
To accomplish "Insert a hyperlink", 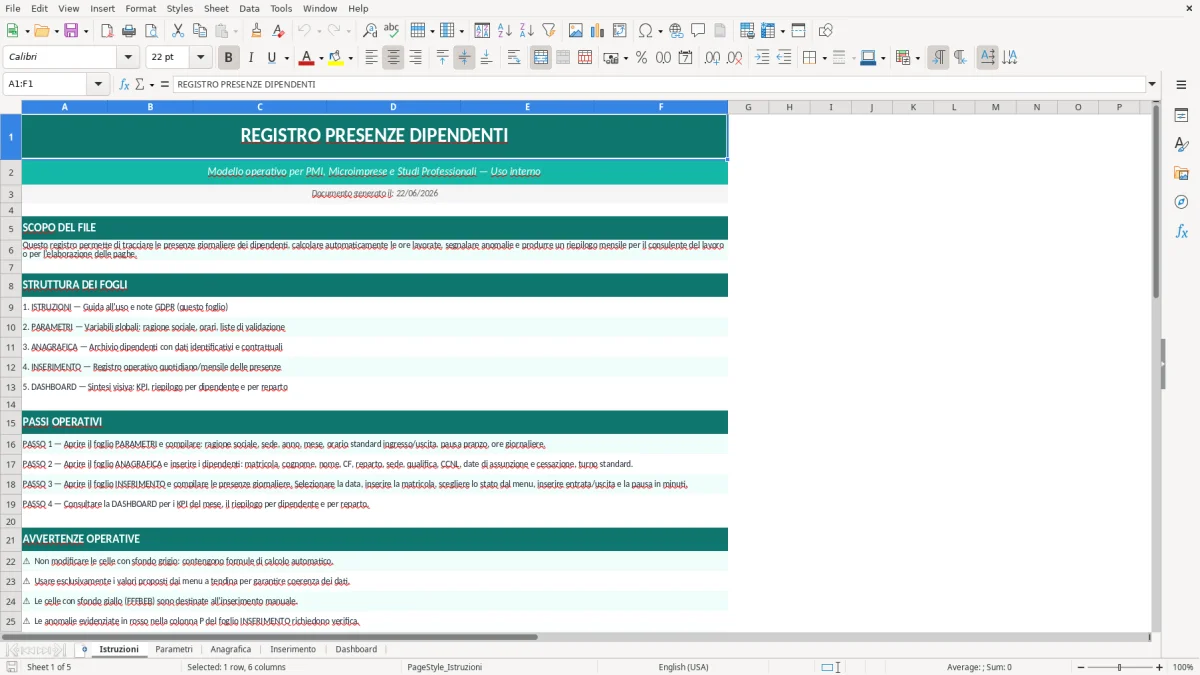I will click(676, 31).
